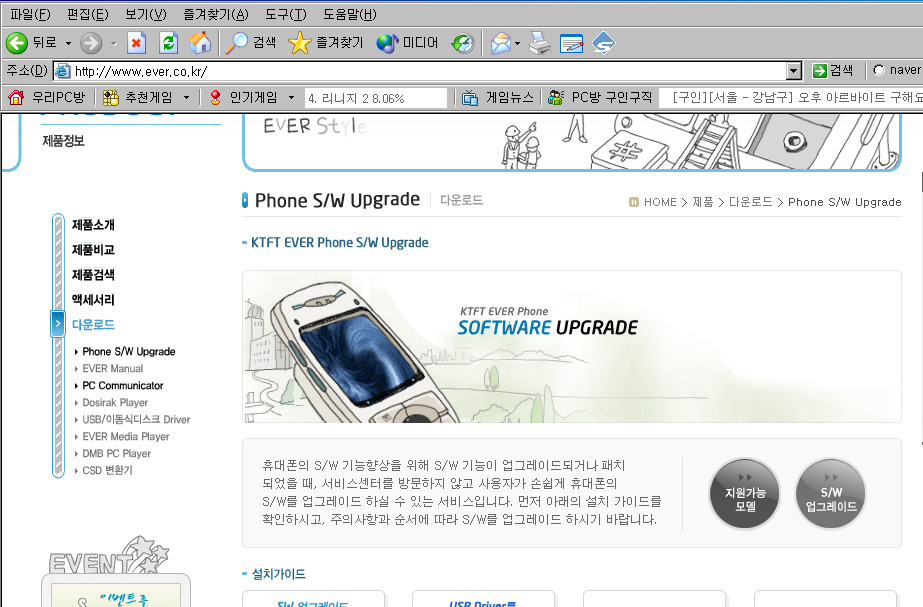Open the 즐겨찾기(A) menu
Image resolution: width=923 pixels, height=607 pixels.
coord(216,14)
